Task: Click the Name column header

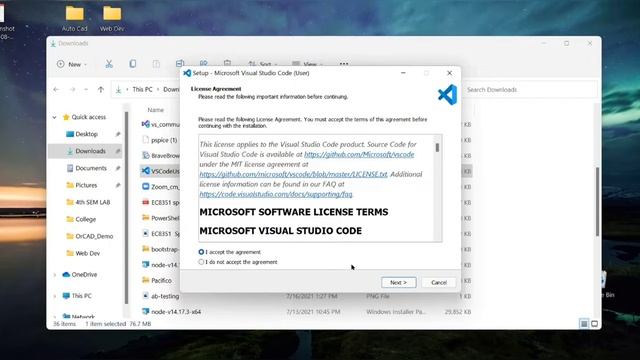Action: (x=156, y=110)
